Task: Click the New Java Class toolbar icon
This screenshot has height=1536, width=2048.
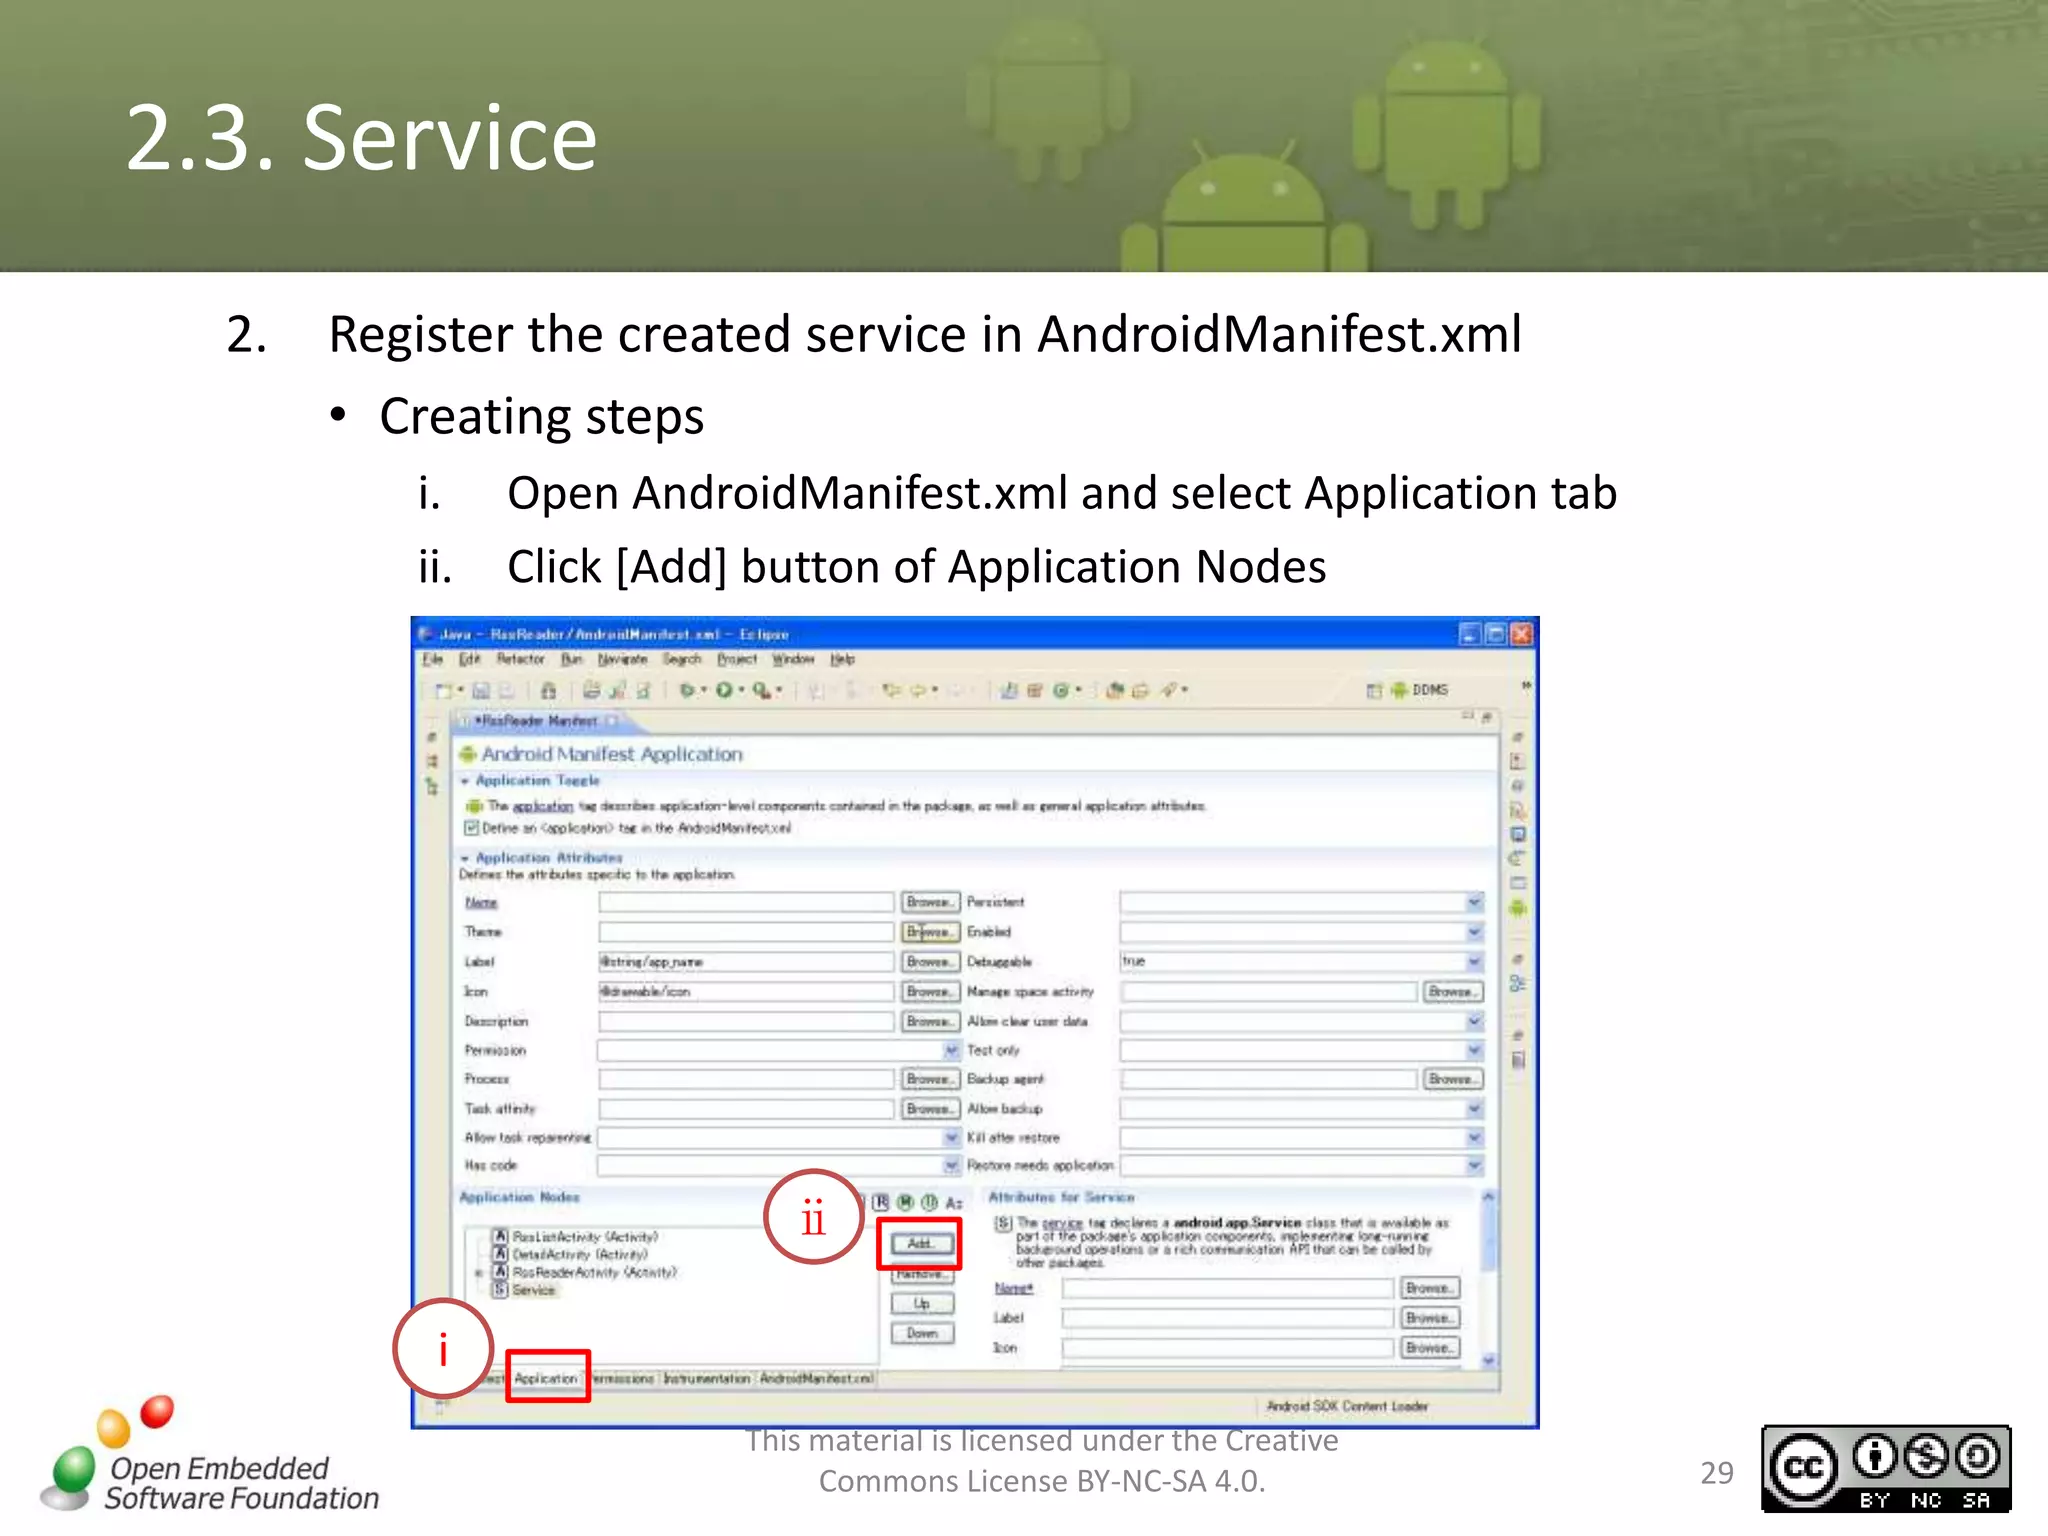Action: (1060, 690)
